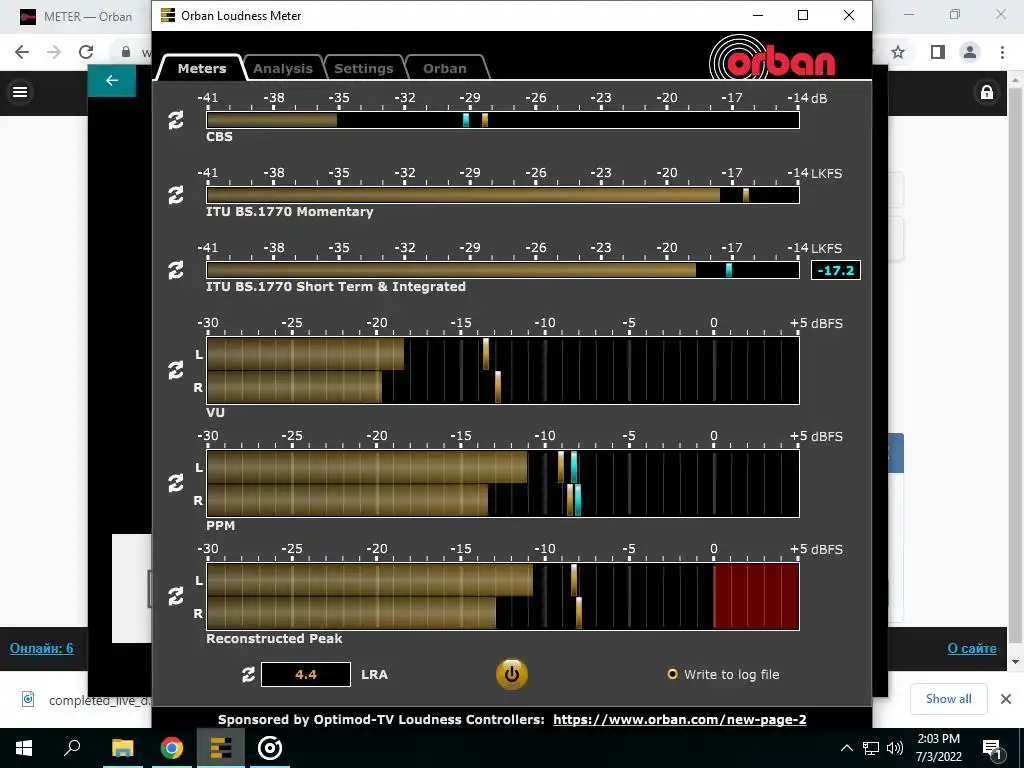The width and height of the screenshot is (1024, 768).
Task: Click the reset icon beside the VU meter
Action: click(x=176, y=370)
